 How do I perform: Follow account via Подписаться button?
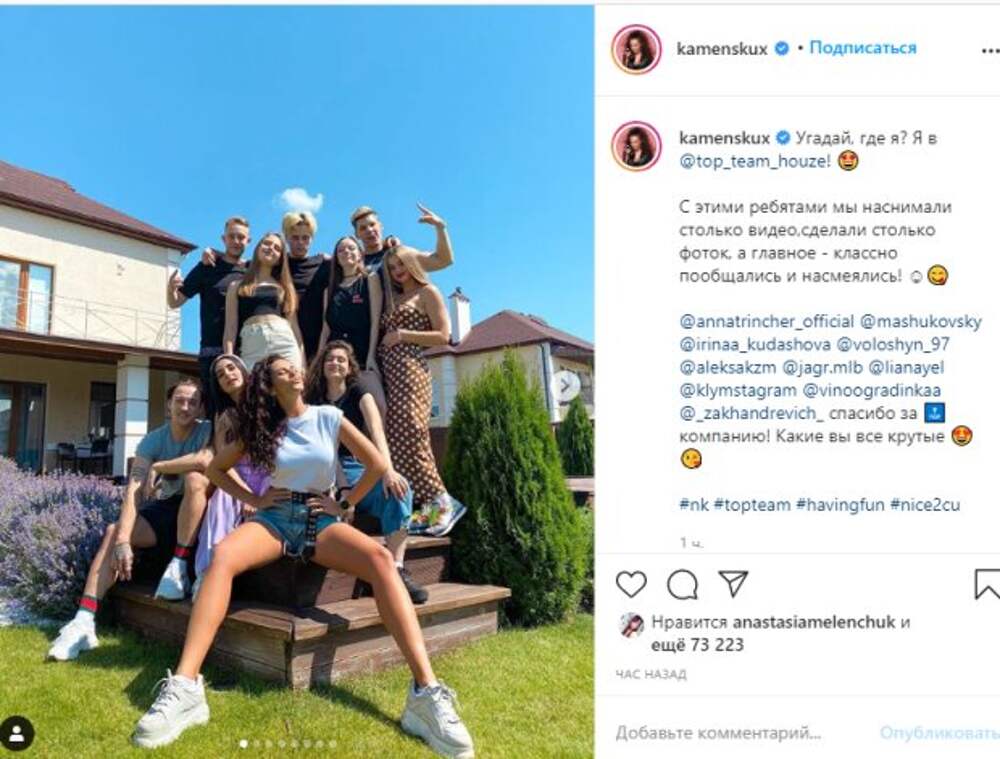pyautogui.click(x=863, y=48)
